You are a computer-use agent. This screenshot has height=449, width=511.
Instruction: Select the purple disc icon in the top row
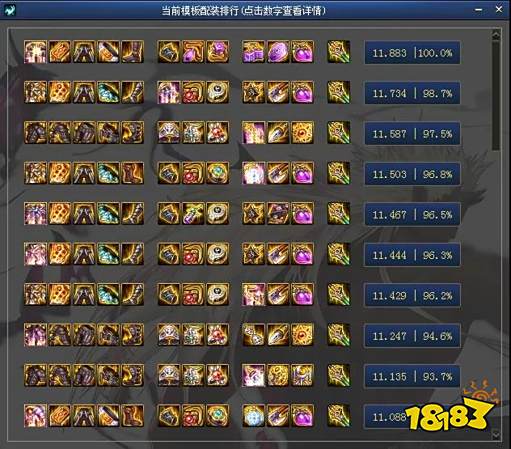click(x=278, y=52)
